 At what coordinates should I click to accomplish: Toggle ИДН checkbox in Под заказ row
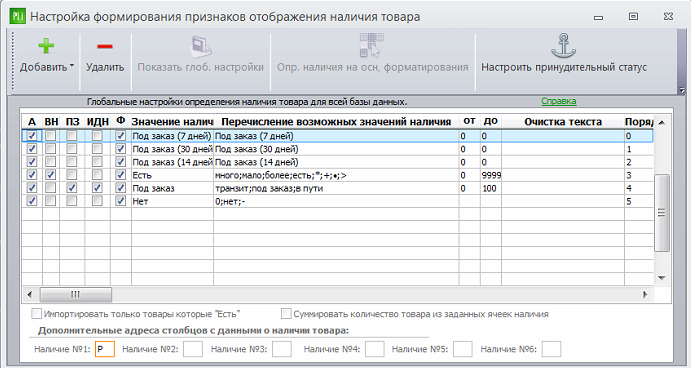[x=97, y=188]
